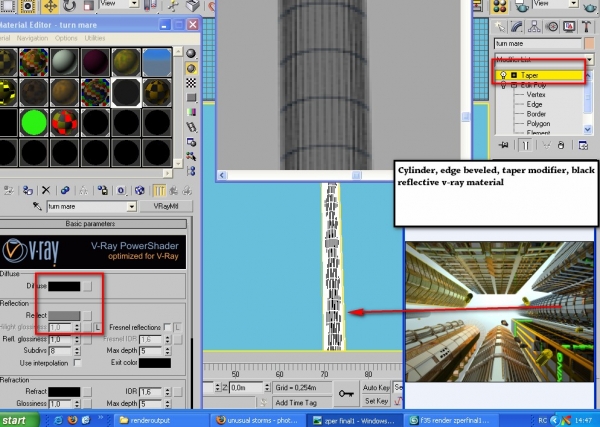The width and height of the screenshot is (600, 427).
Task: Pick material from object with eyedropper
Action: pos(37,207)
